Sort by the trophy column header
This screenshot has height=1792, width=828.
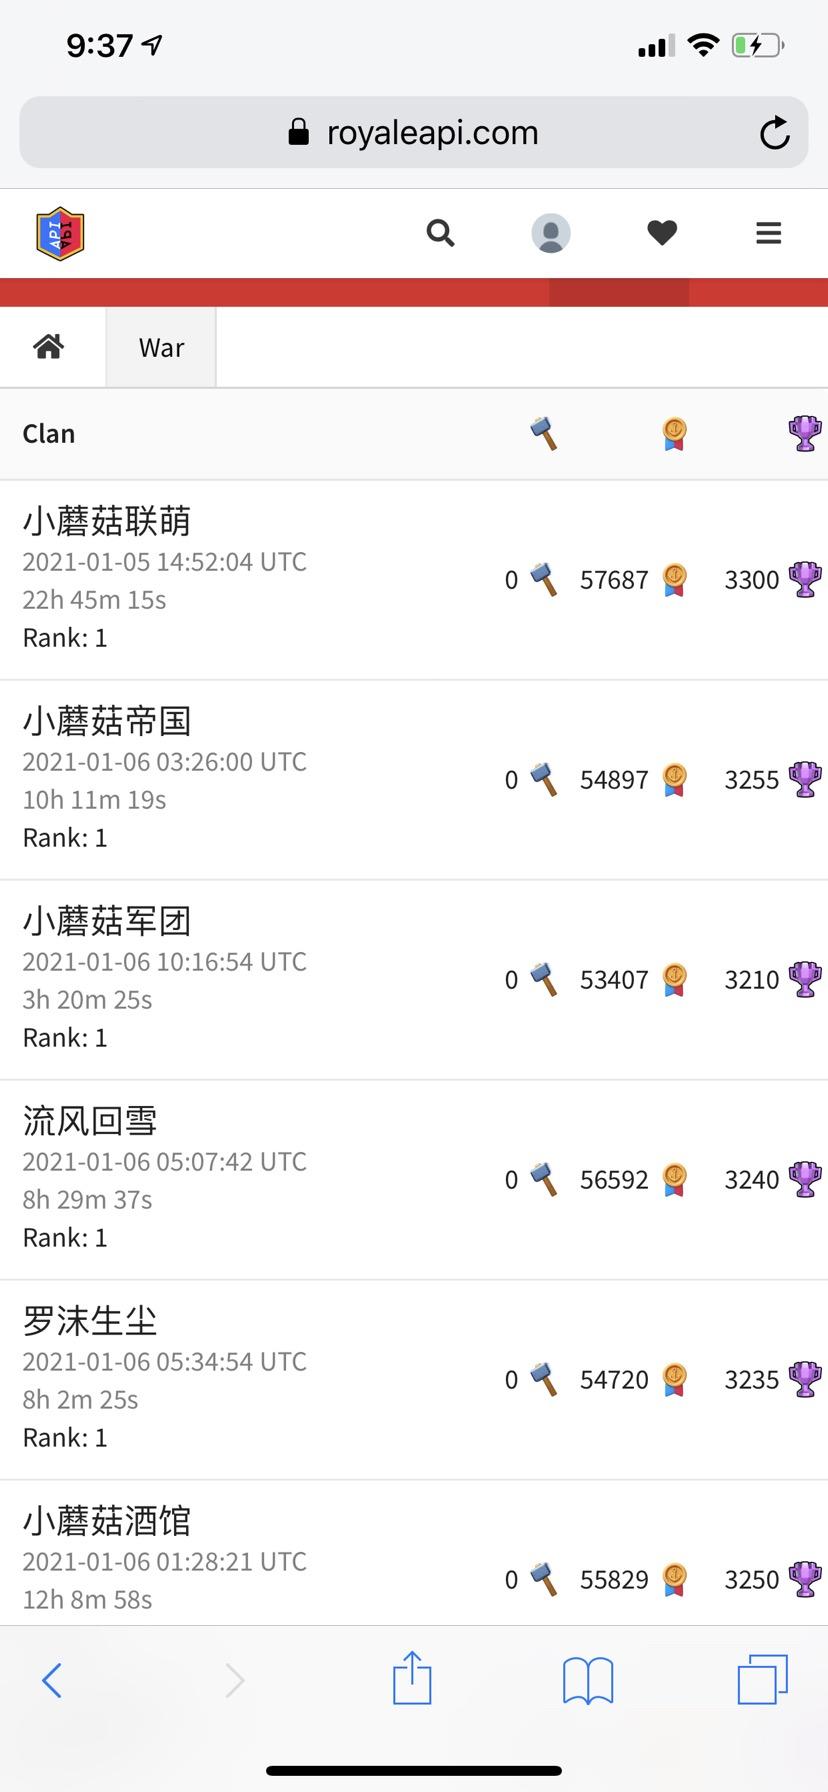[804, 434]
